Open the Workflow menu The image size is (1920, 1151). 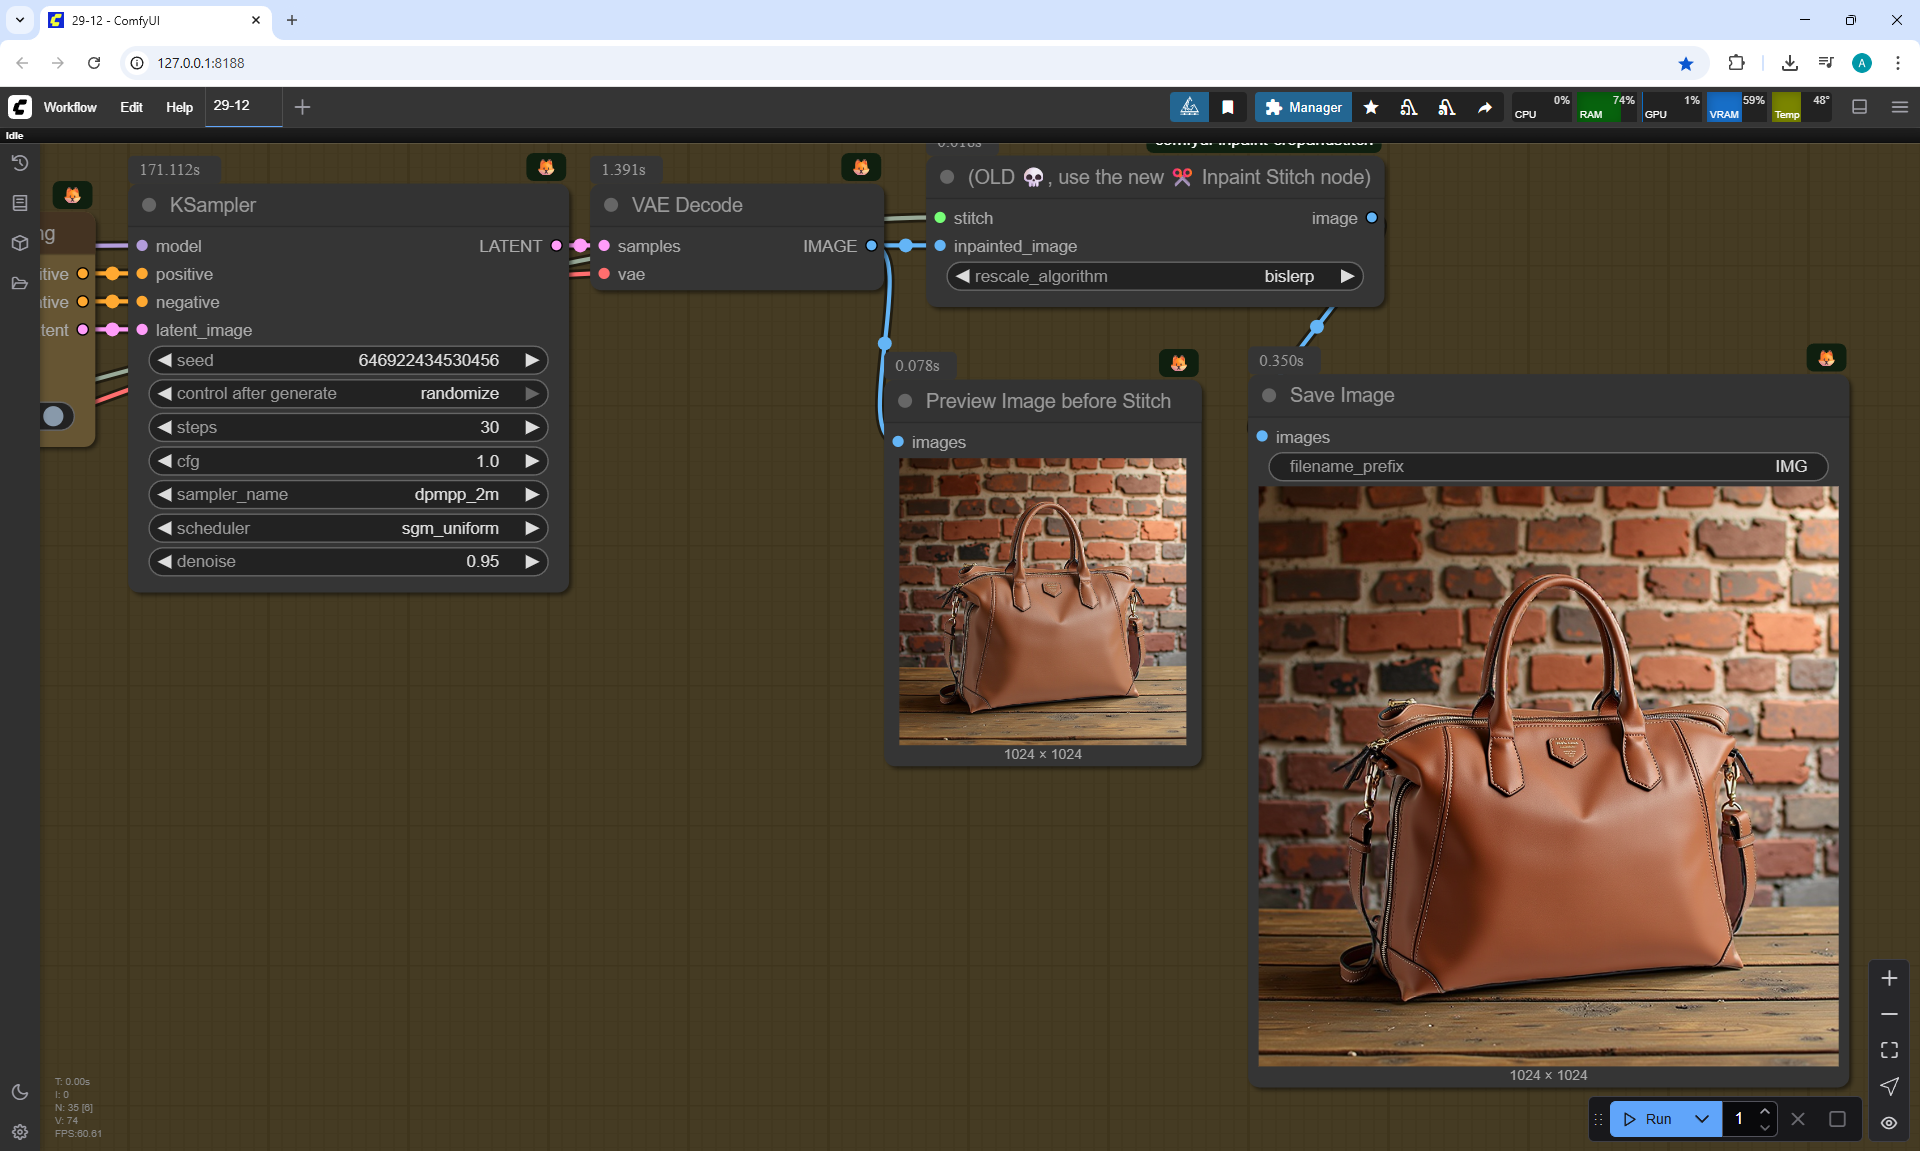70,107
